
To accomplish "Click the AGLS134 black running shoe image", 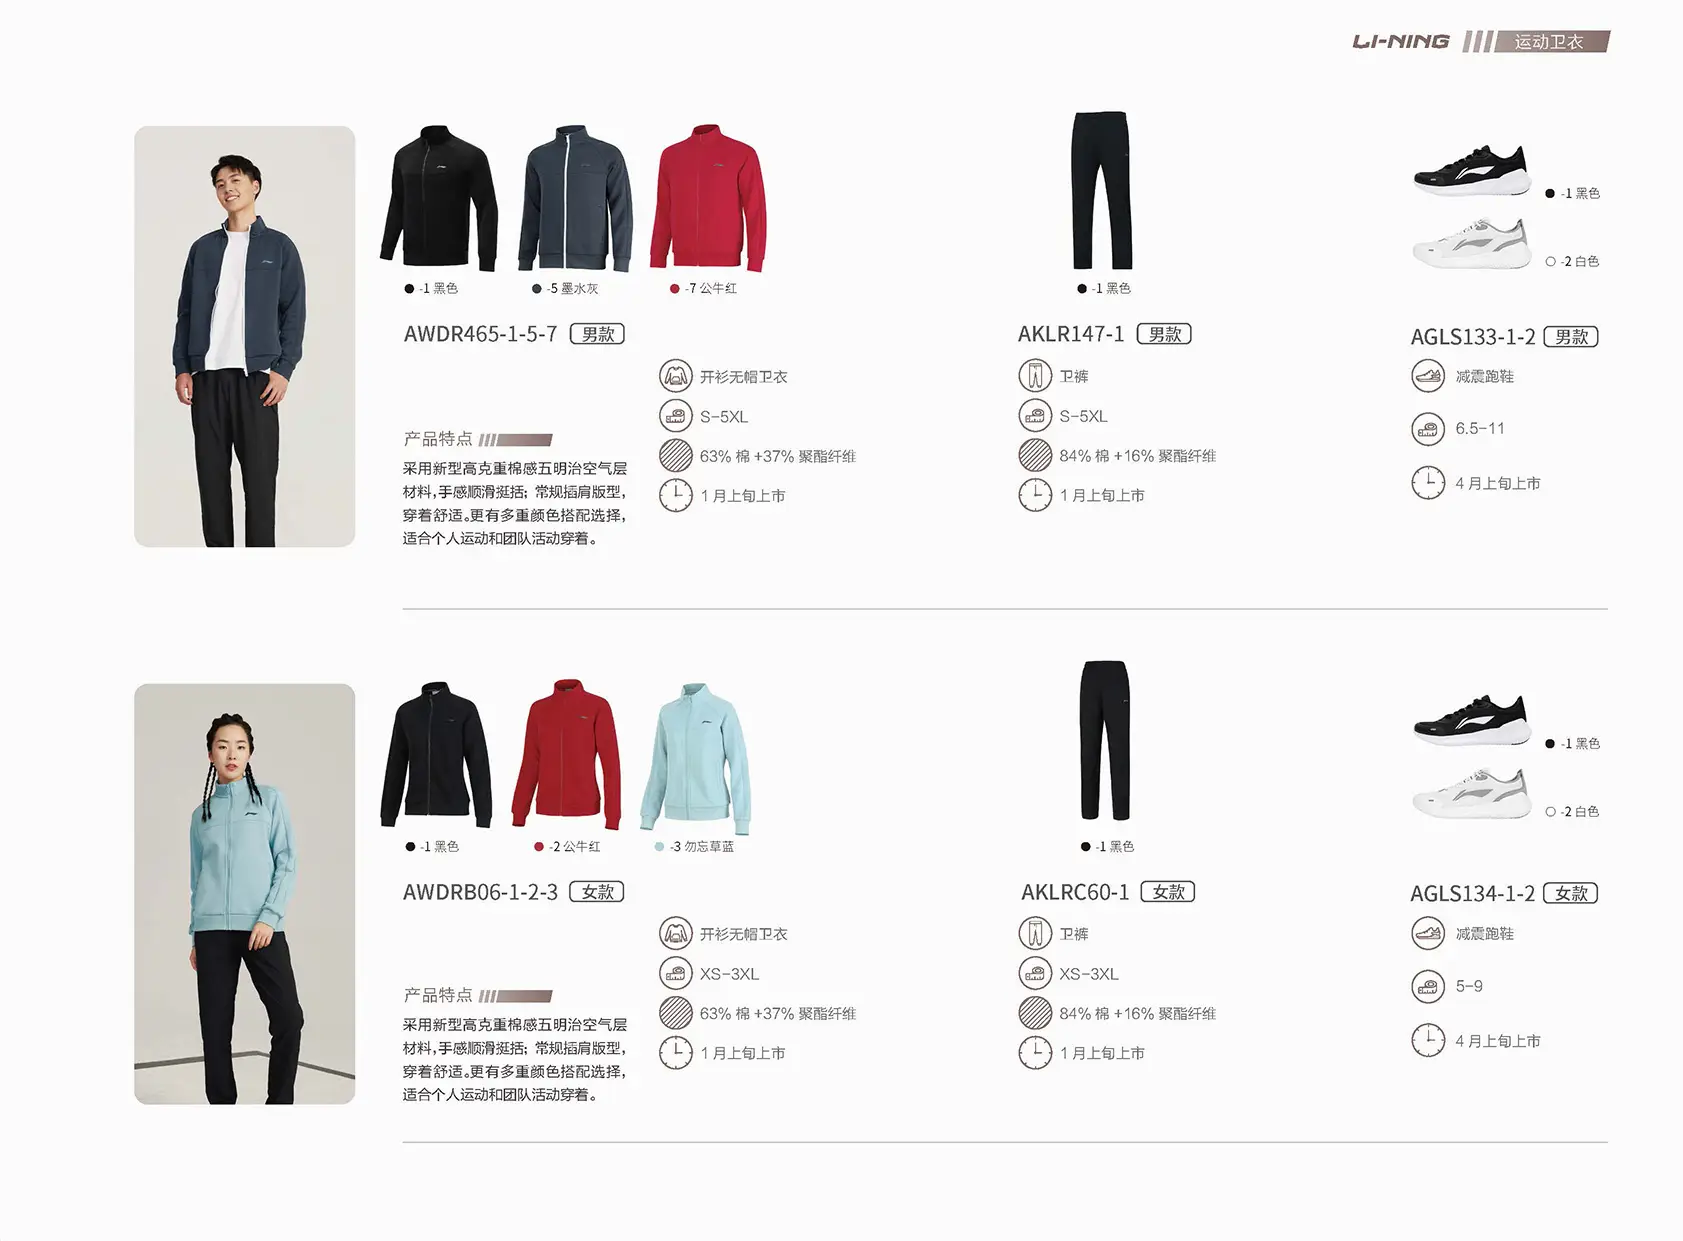I will coord(1472,721).
